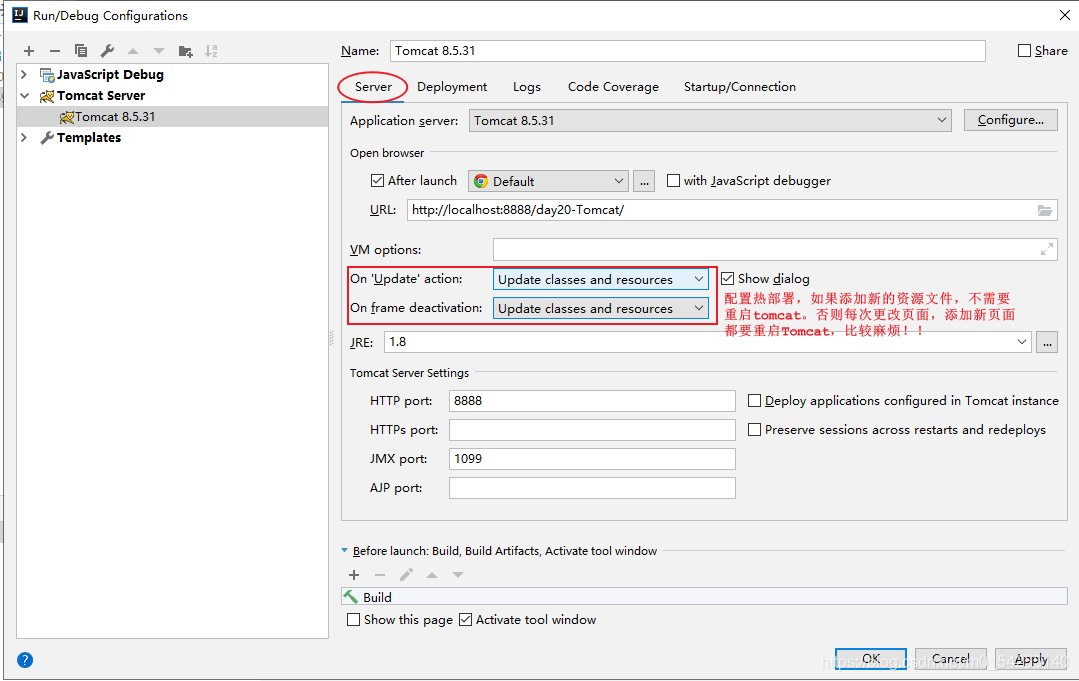Enable Preserve sessions across restarts checkbox
The image size is (1079, 681).
(x=754, y=430)
